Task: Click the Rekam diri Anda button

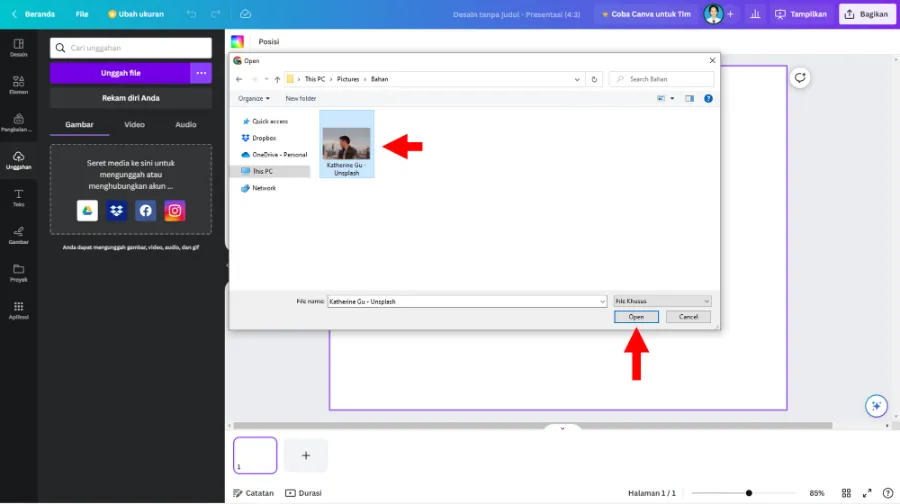Action: coord(131,98)
